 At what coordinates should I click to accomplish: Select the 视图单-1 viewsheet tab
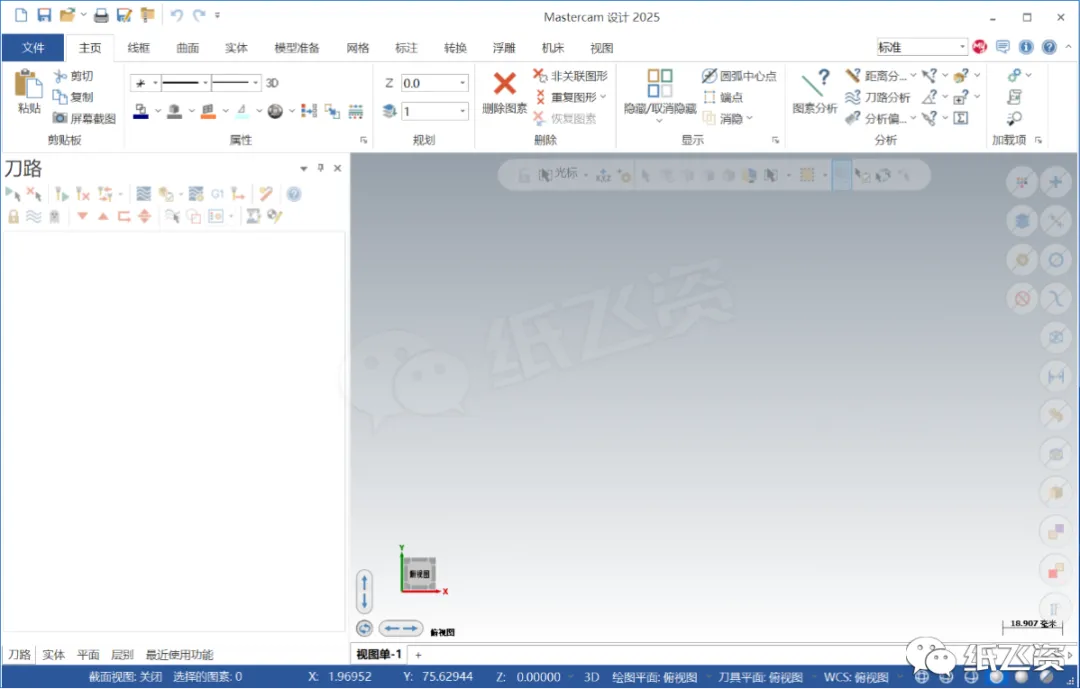pos(379,654)
